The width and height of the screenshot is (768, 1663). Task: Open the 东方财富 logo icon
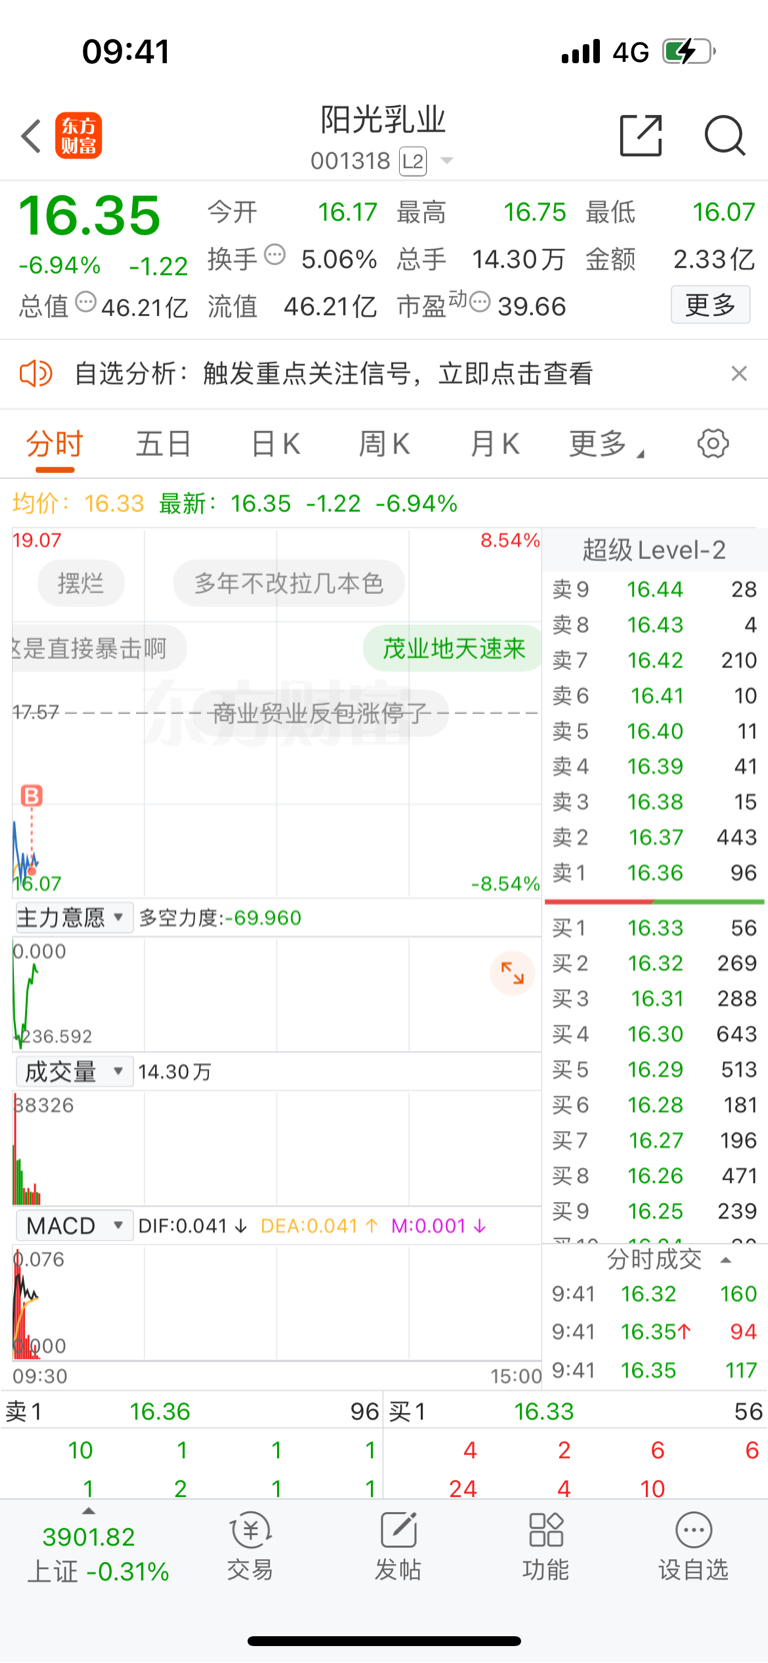coord(79,136)
